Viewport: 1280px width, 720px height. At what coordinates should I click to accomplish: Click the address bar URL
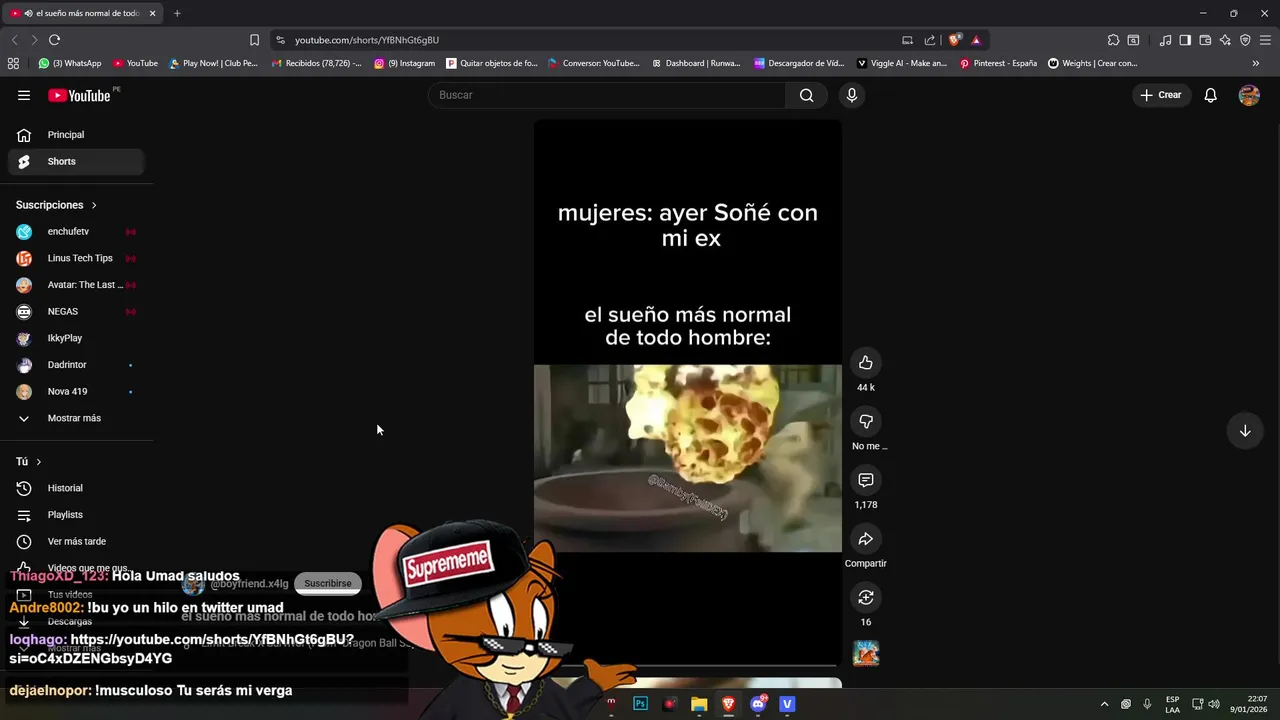(x=367, y=40)
